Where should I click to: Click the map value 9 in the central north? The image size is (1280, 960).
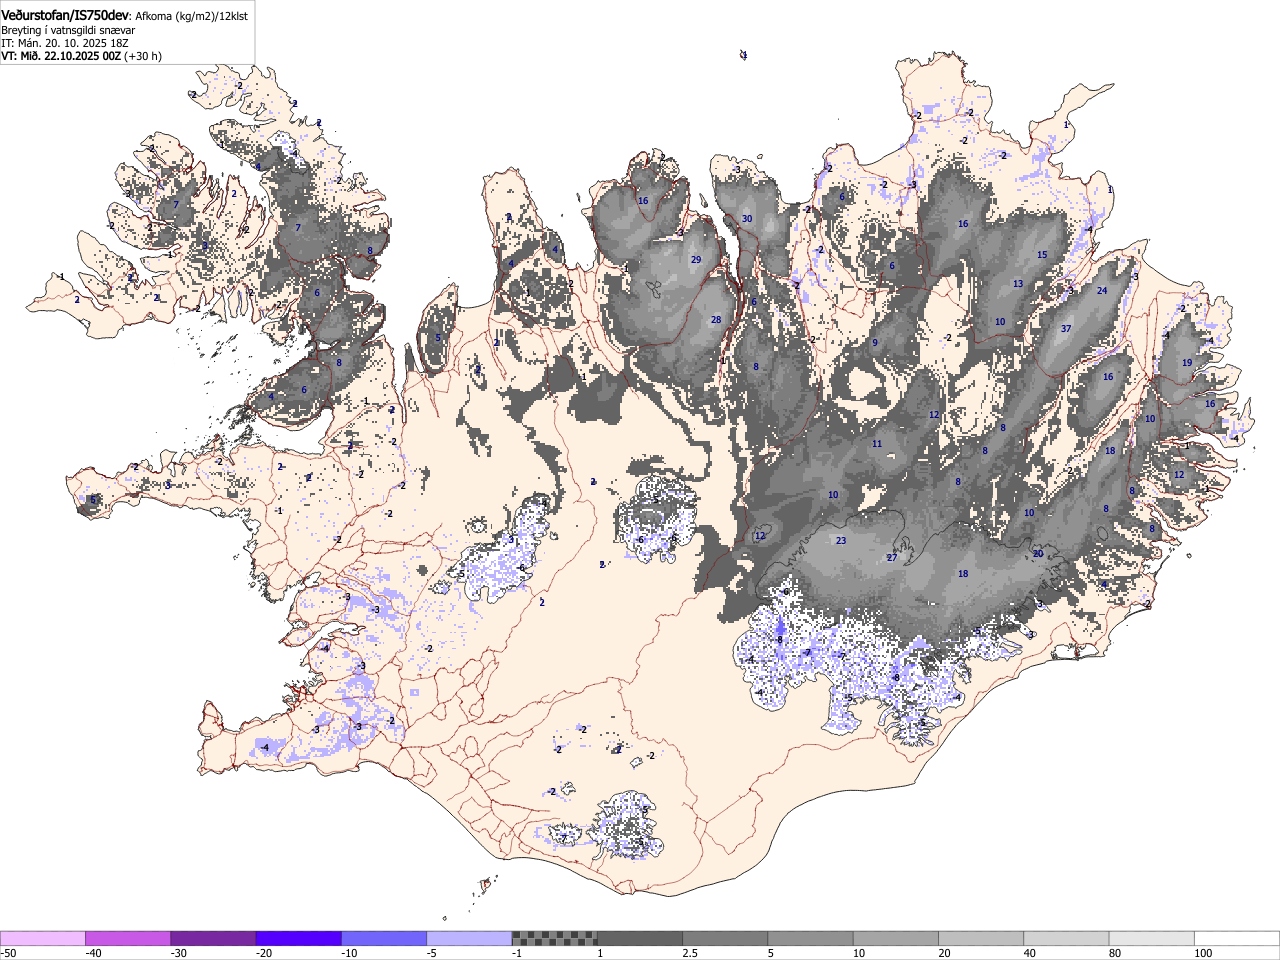click(875, 343)
